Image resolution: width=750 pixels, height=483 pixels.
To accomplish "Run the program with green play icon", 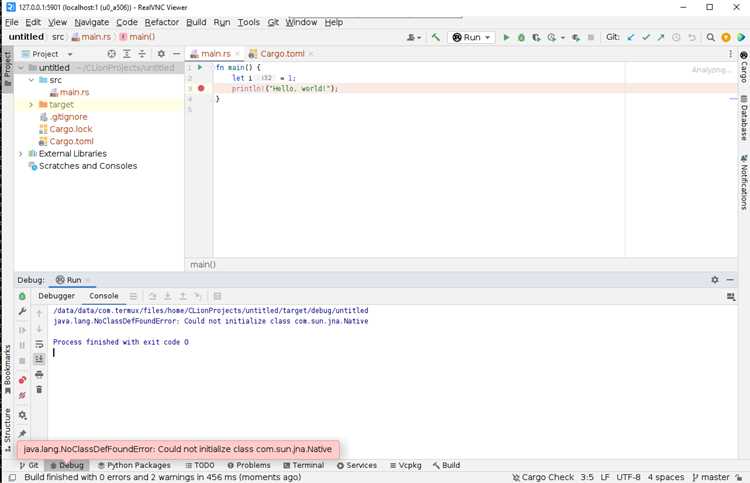I will [x=506, y=37].
